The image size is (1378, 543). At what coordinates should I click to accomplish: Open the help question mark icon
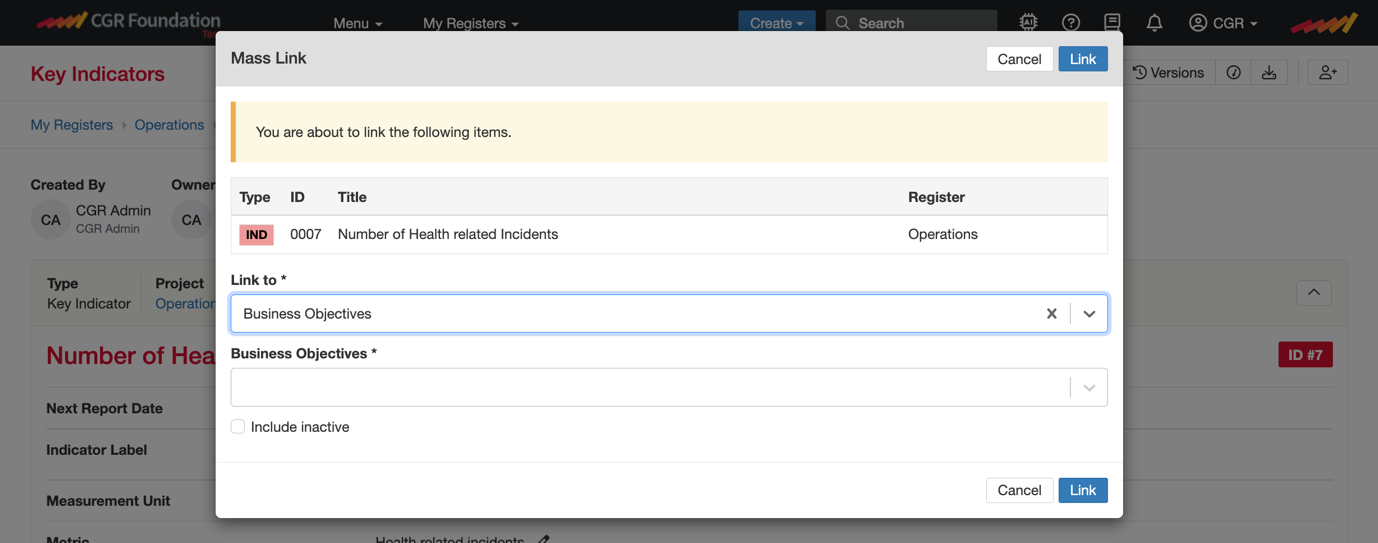[1071, 22]
